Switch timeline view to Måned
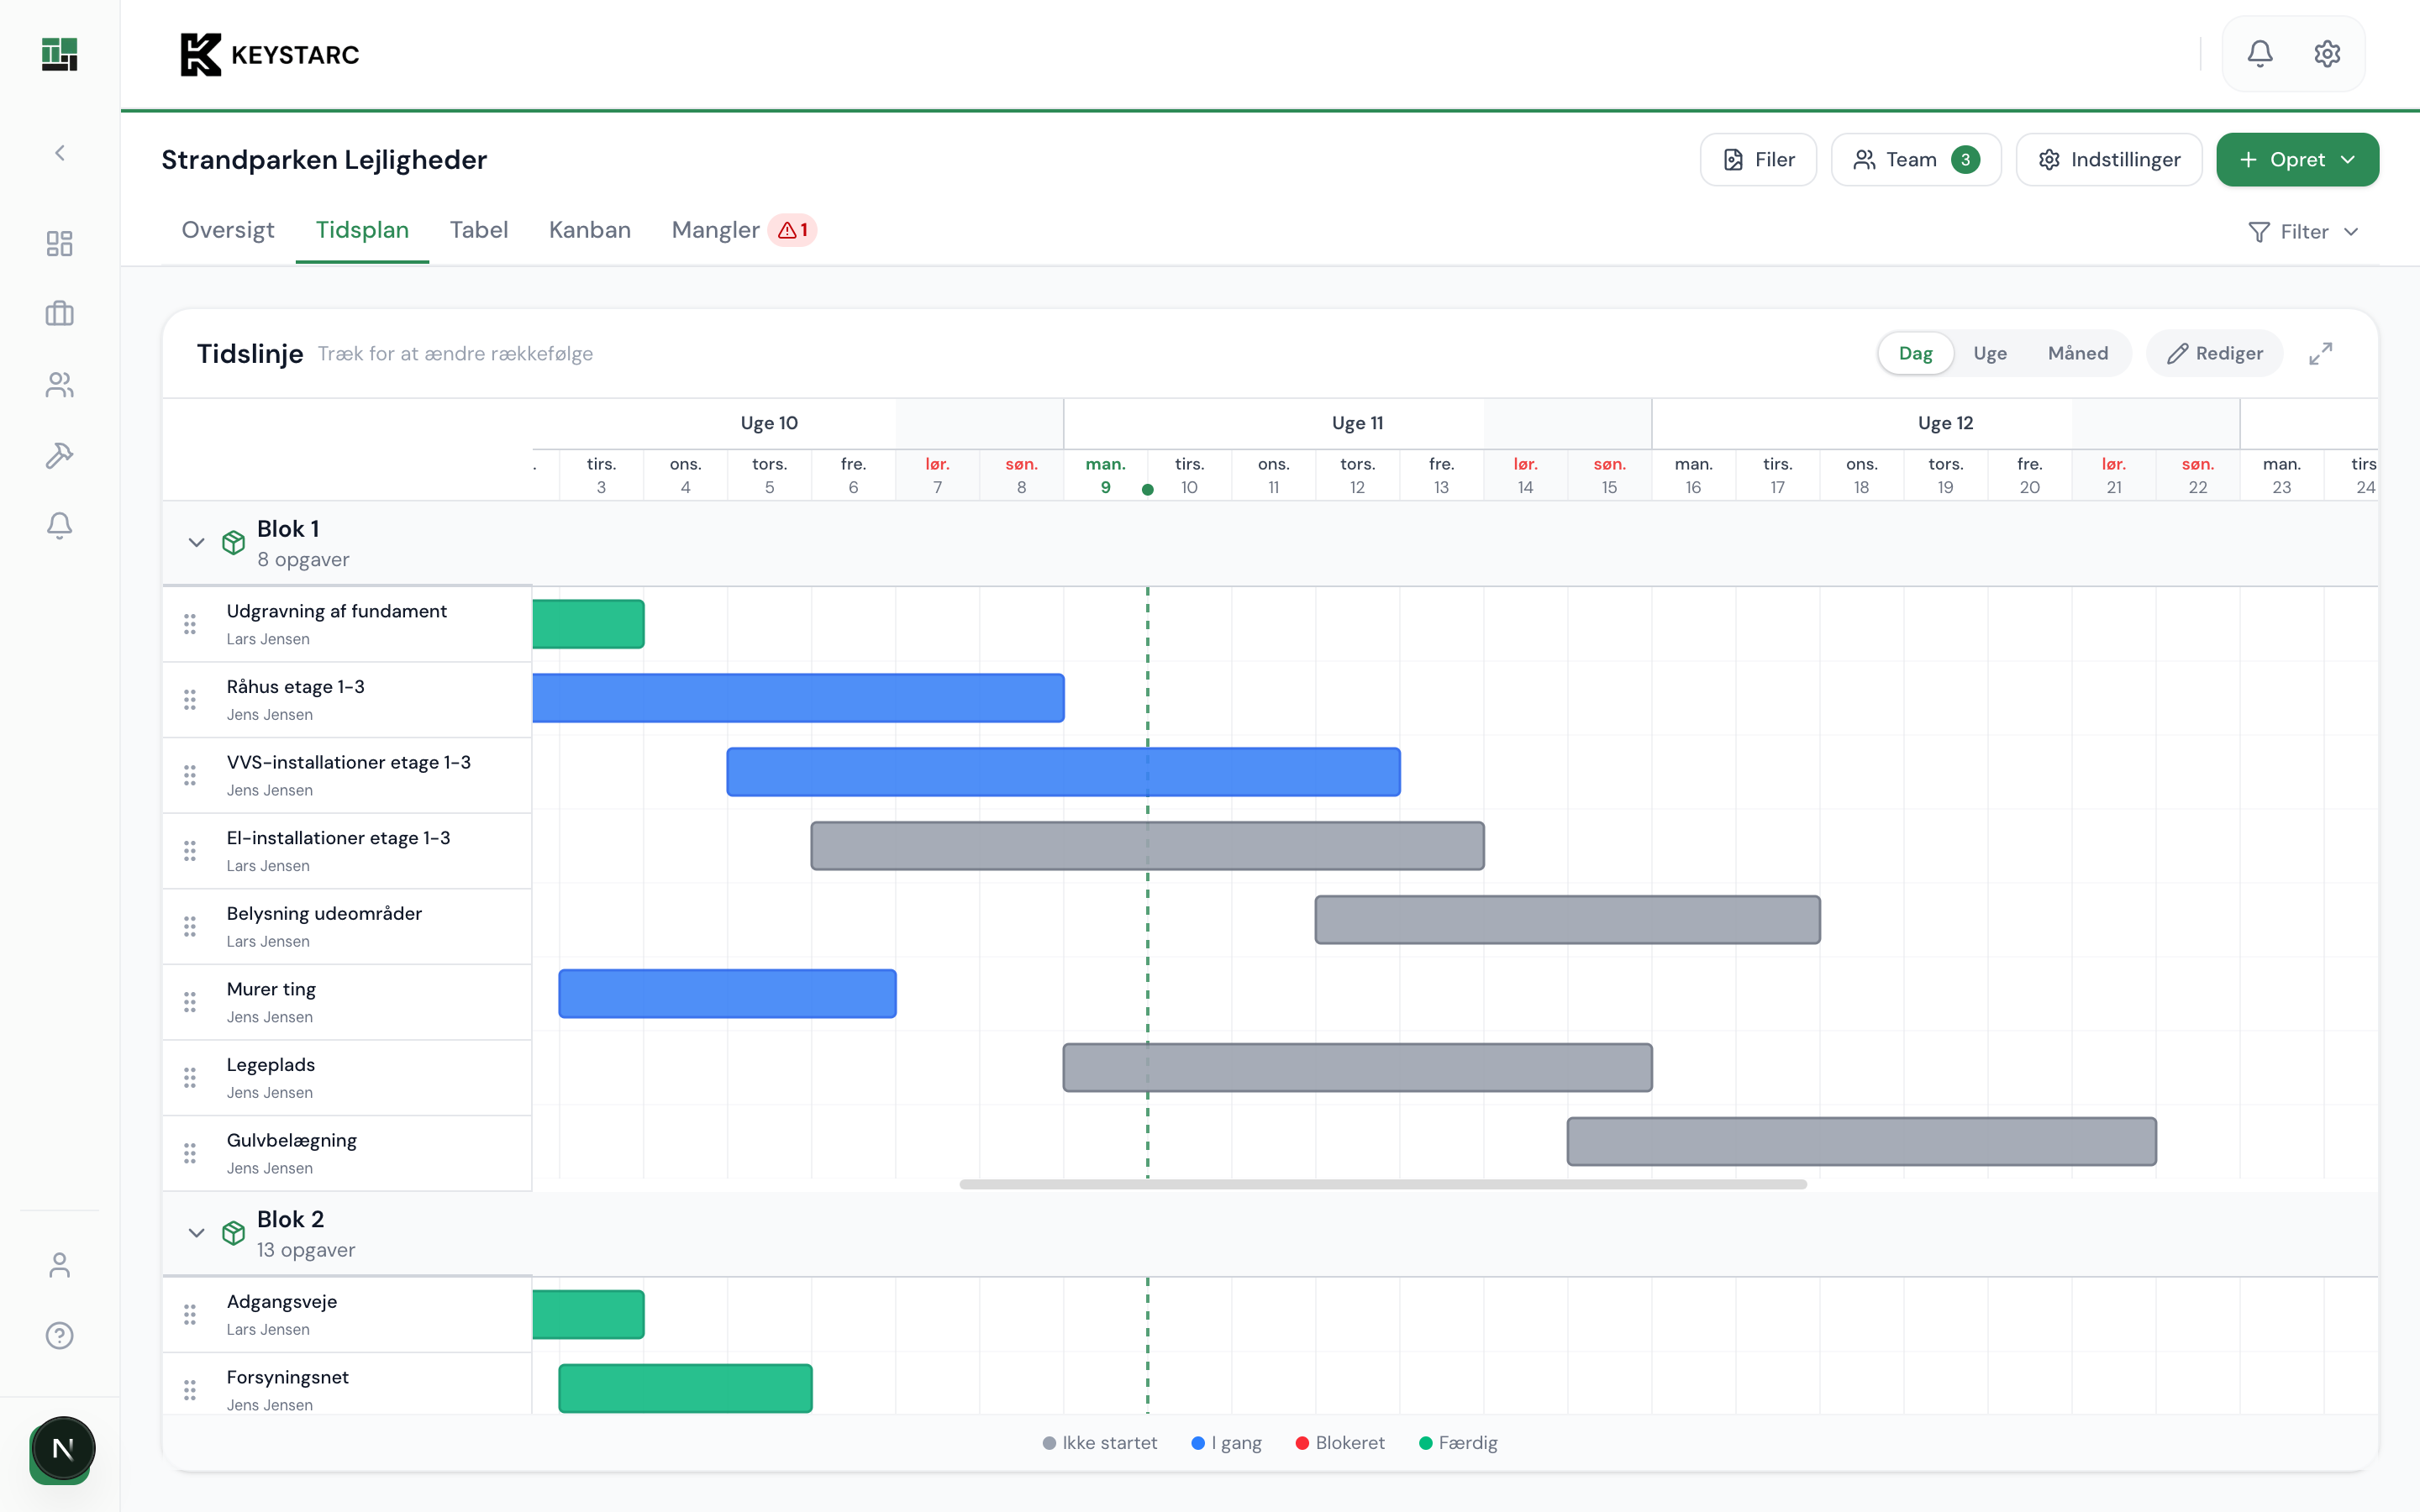This screenshot has width=2420, height=1512. (x=2078, y=353)
